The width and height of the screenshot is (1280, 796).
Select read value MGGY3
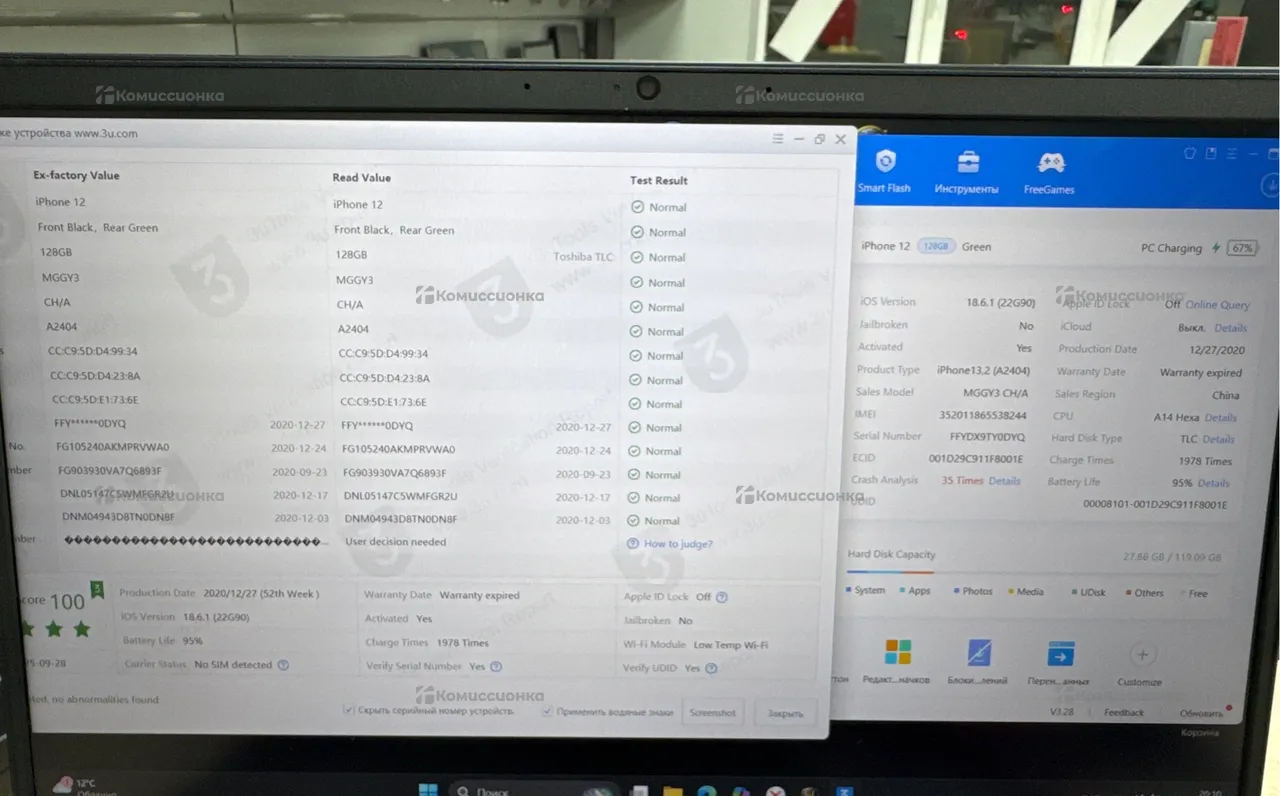pyautogui.click(x=355, y=280)
